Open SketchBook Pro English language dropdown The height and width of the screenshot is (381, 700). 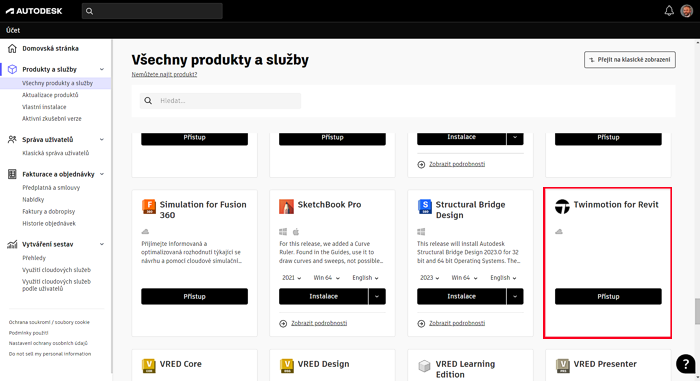coord(365,278)
